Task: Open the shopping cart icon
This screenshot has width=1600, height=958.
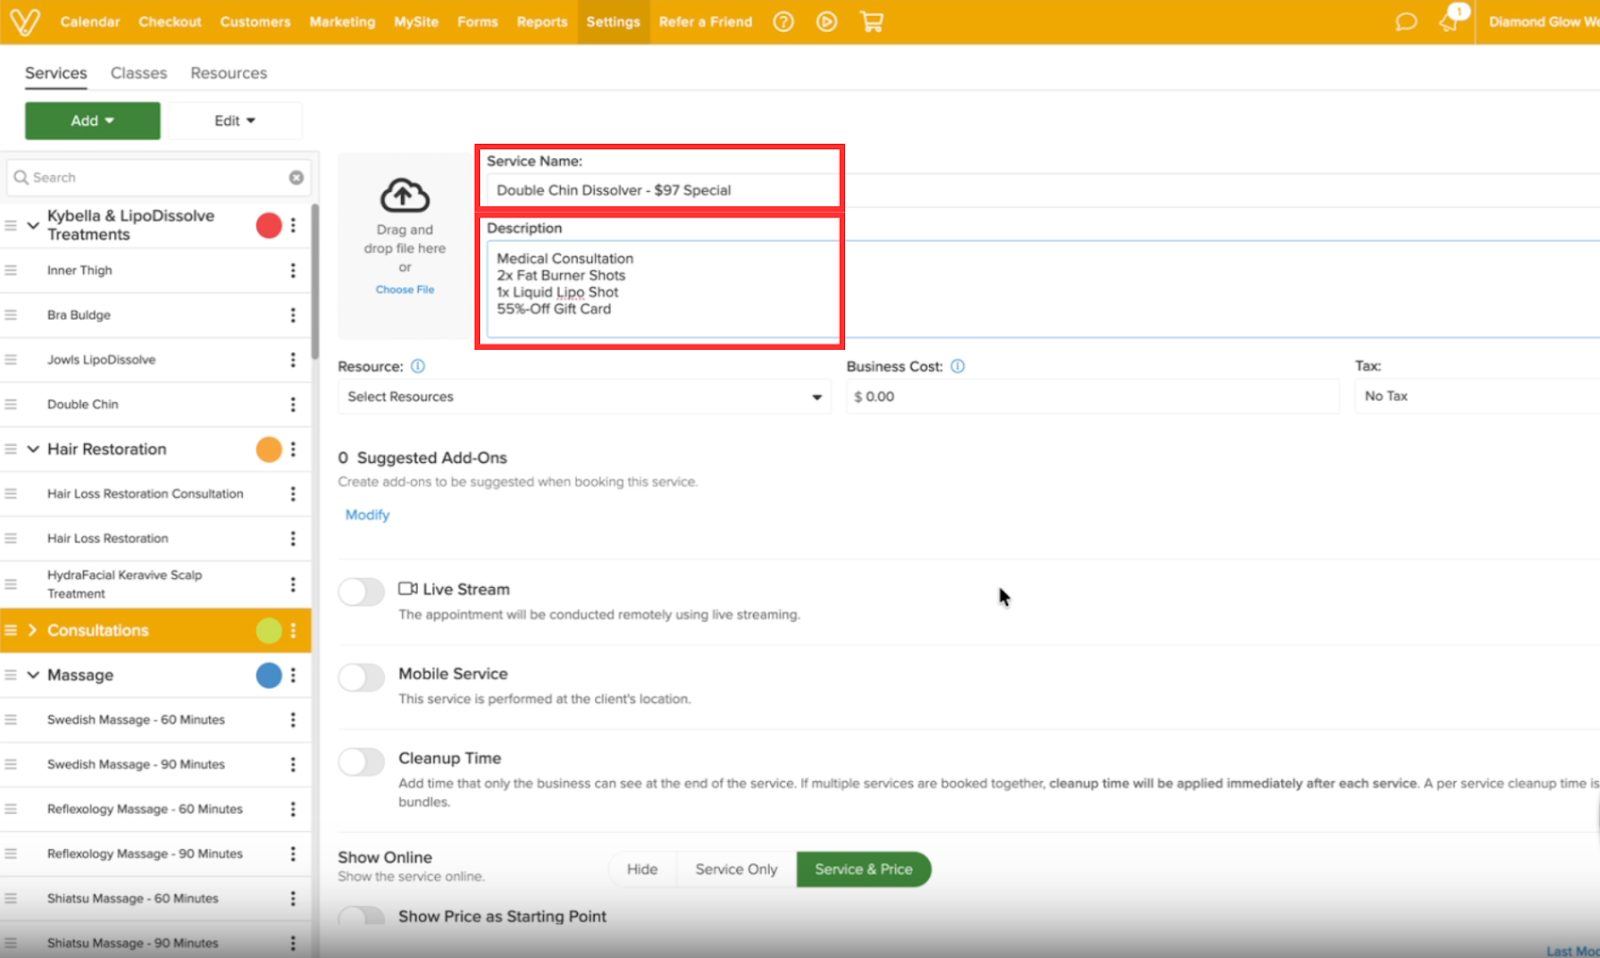Action: 871,22
